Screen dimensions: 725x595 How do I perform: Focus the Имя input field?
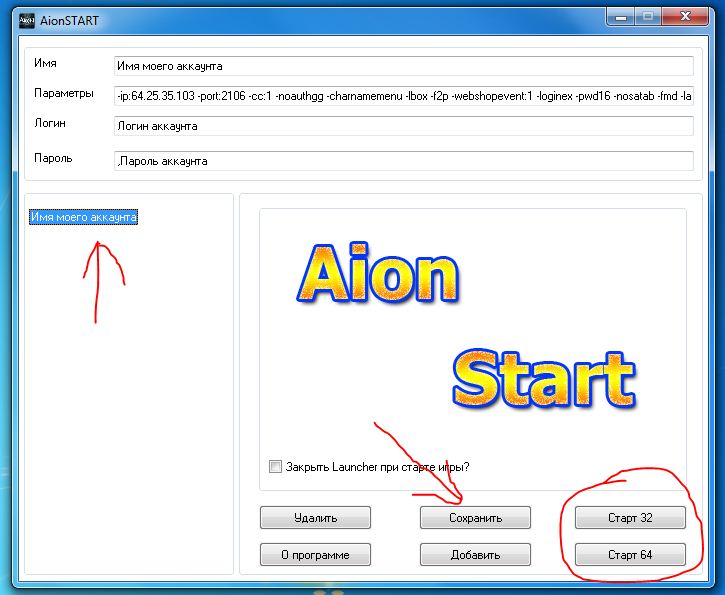point(404,66)
